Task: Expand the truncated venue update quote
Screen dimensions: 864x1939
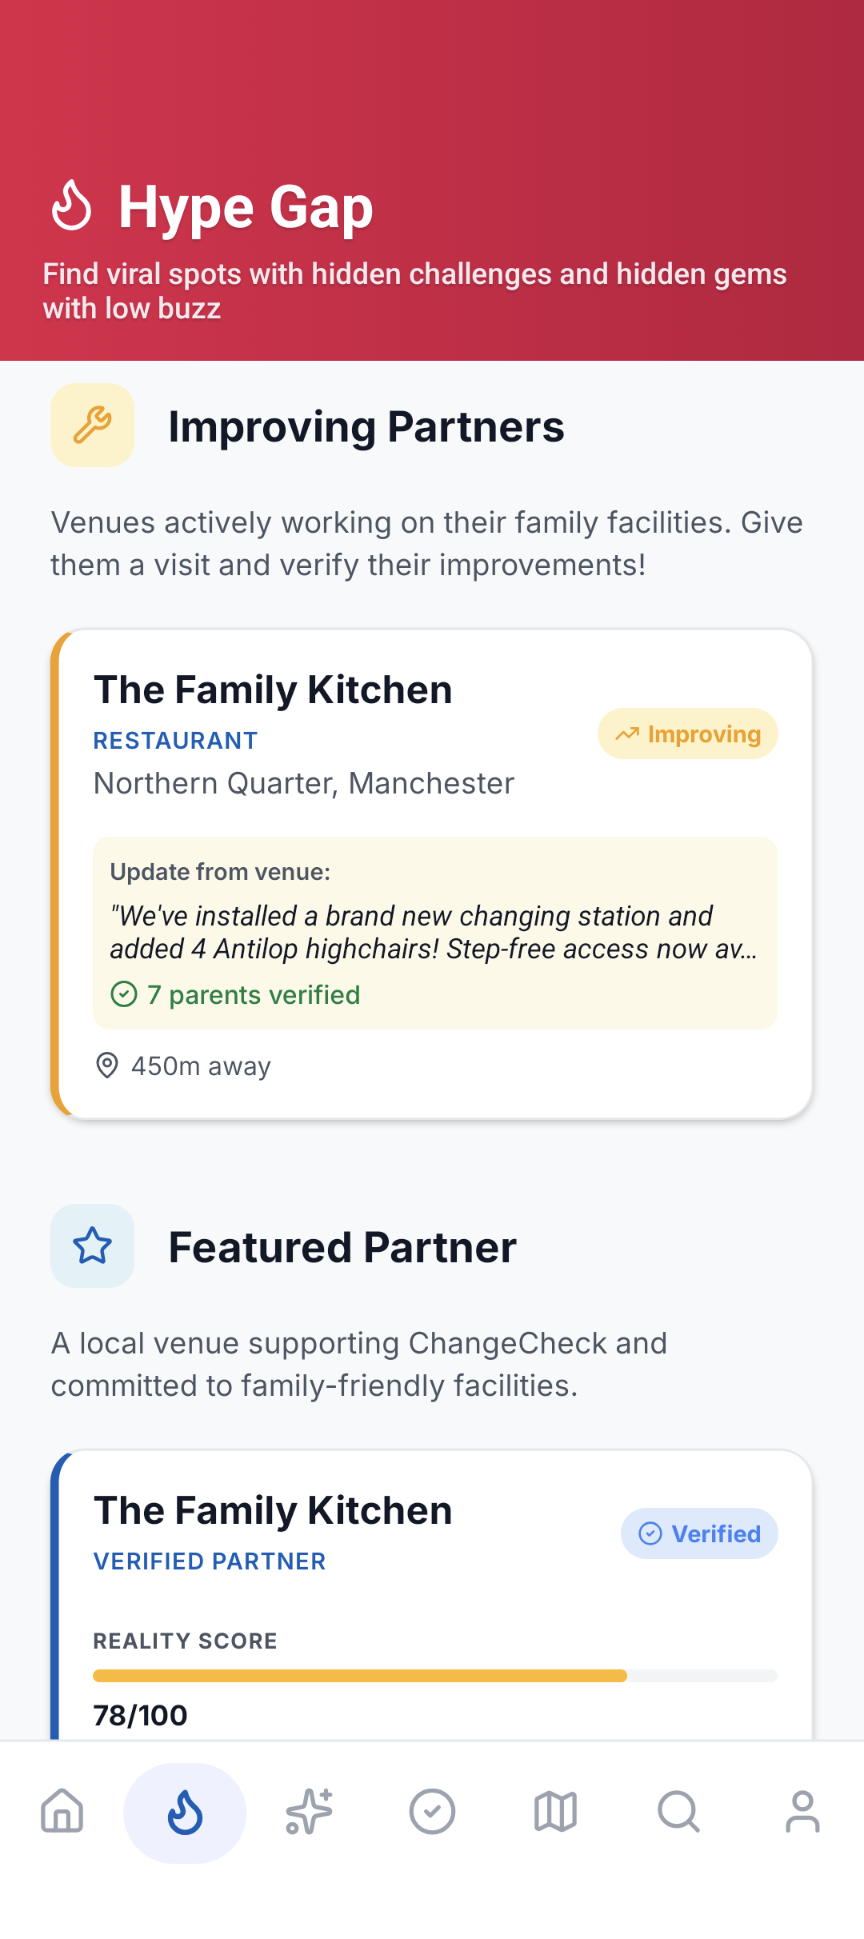Action: pos(434,932)
